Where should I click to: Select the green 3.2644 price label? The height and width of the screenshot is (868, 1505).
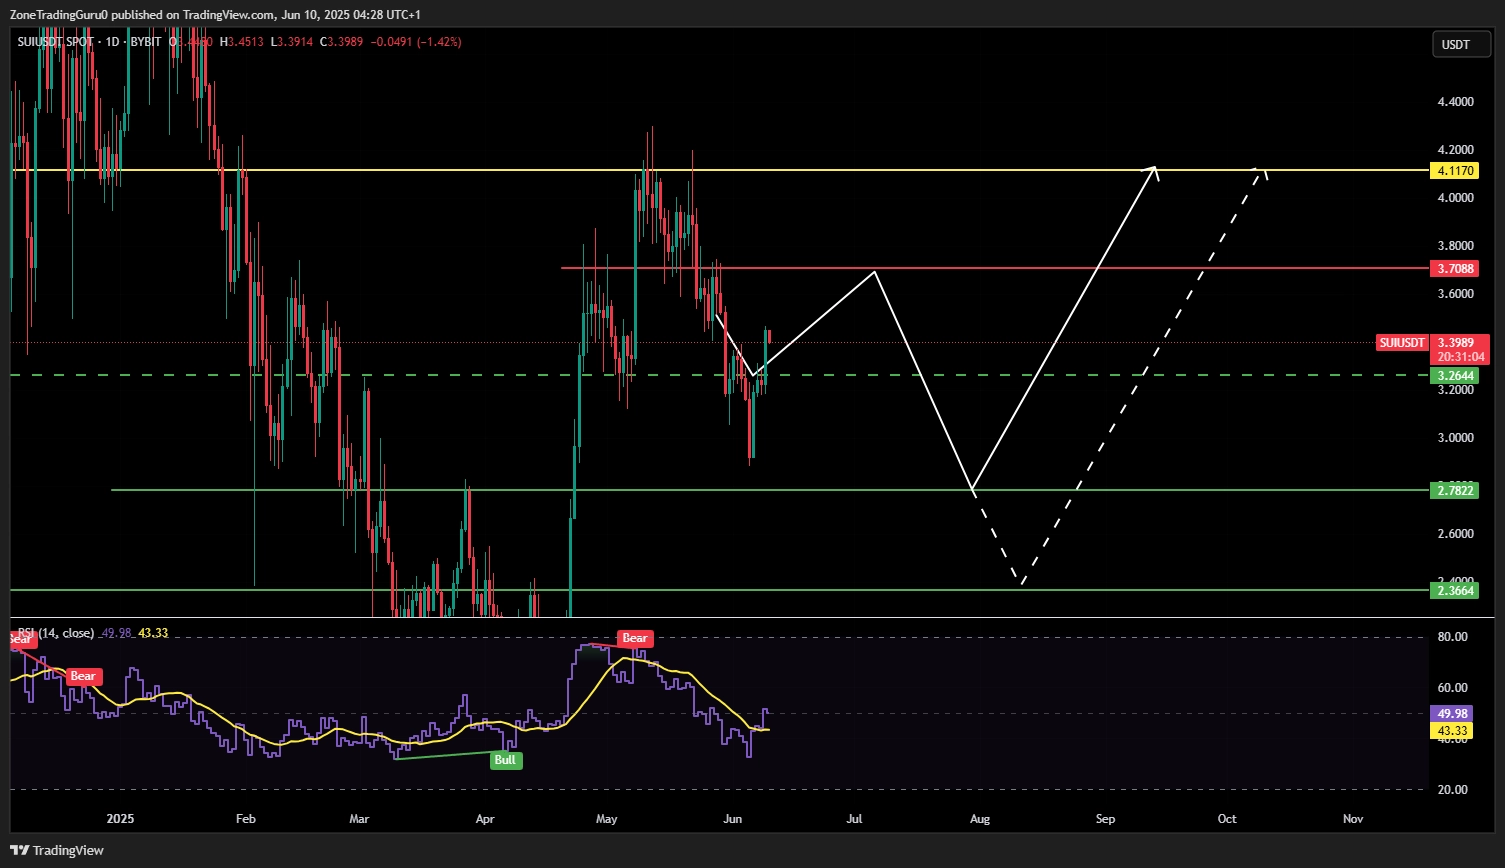(x=1455, y=376)
